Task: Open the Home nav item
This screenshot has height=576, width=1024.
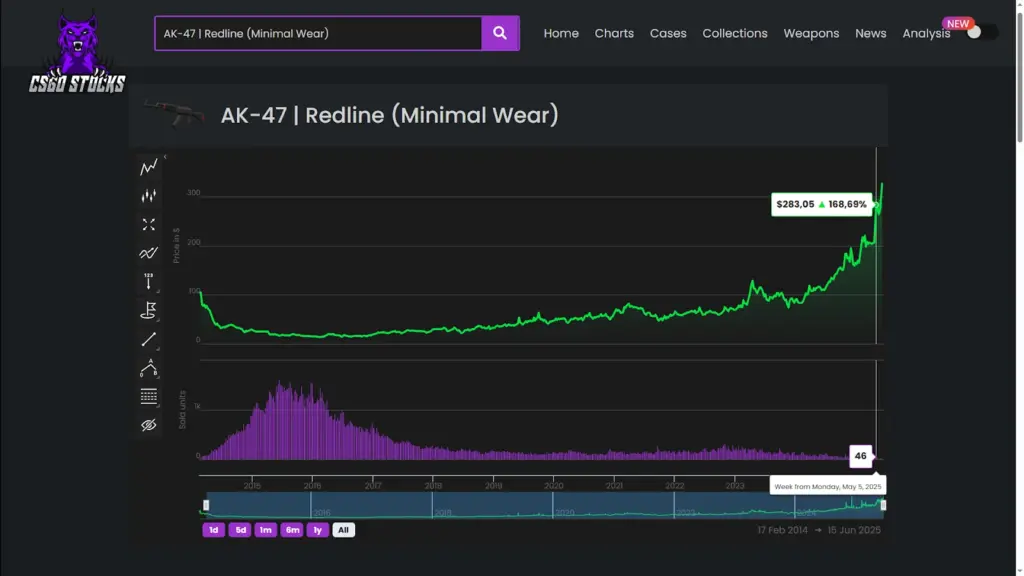Action: pyautogui.click(x=561, y=33)
